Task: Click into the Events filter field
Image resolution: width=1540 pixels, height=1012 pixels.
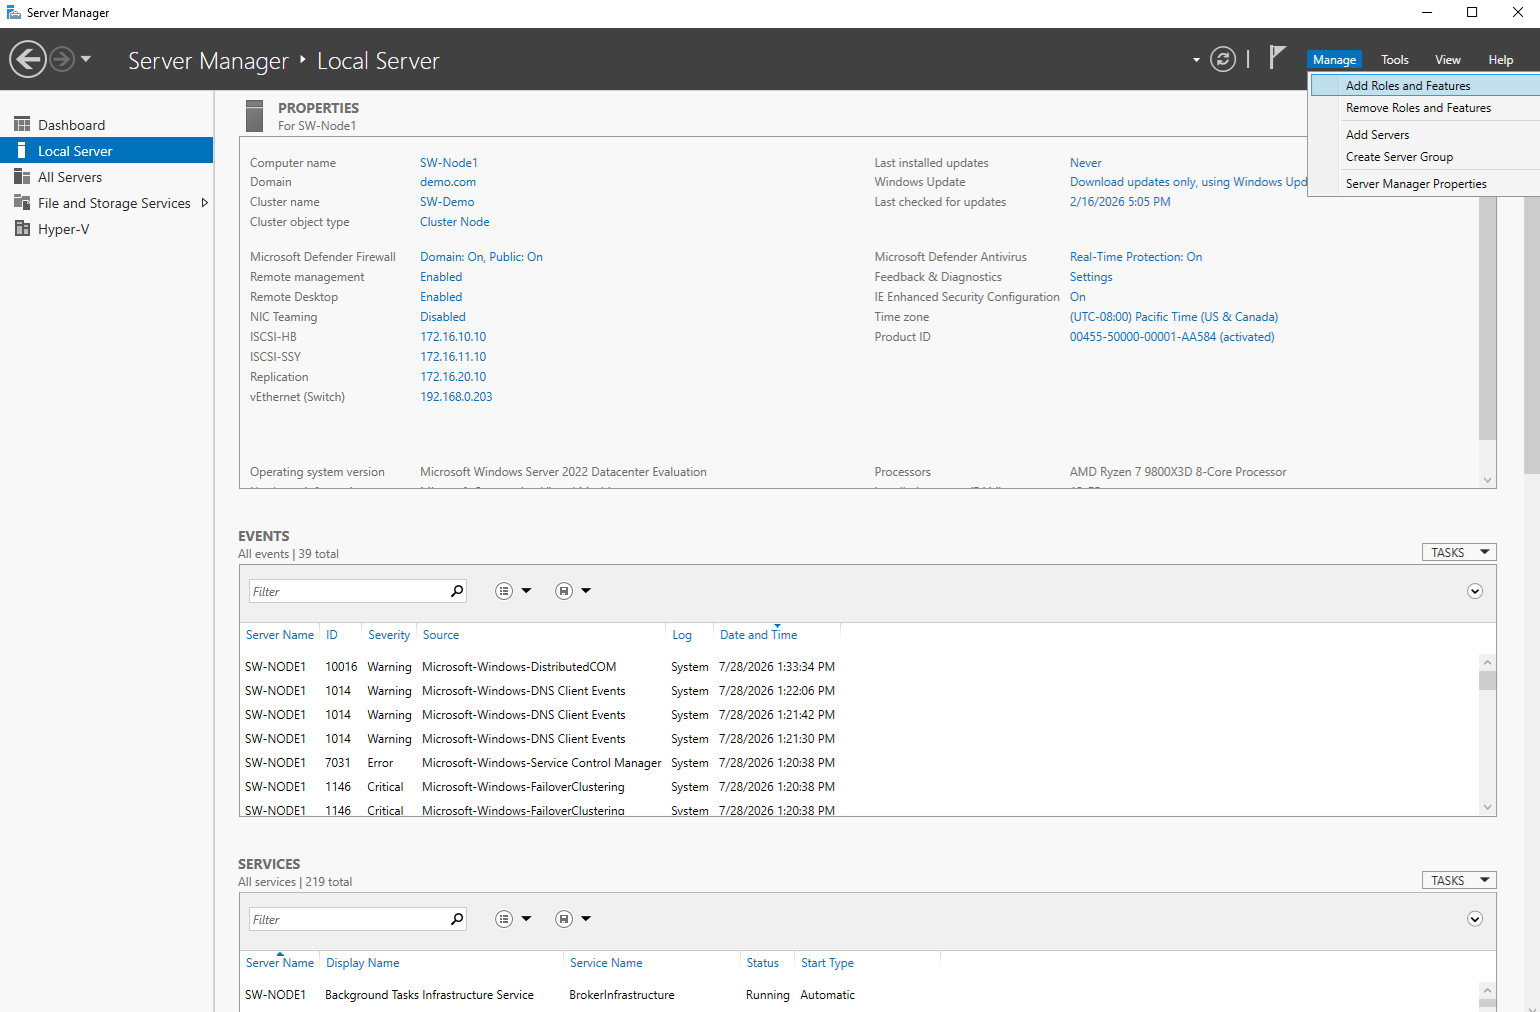Action: 348,591
